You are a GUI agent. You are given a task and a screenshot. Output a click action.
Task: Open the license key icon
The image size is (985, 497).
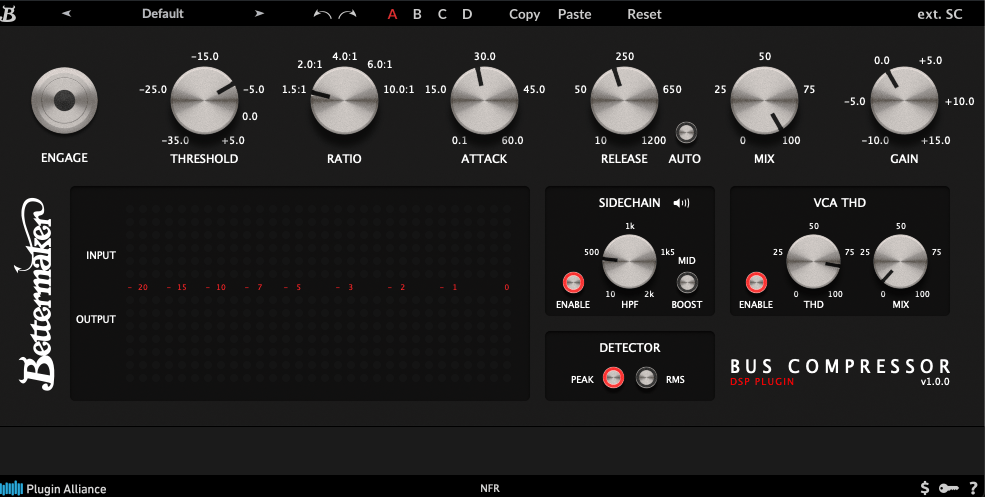tap(948, 488)
